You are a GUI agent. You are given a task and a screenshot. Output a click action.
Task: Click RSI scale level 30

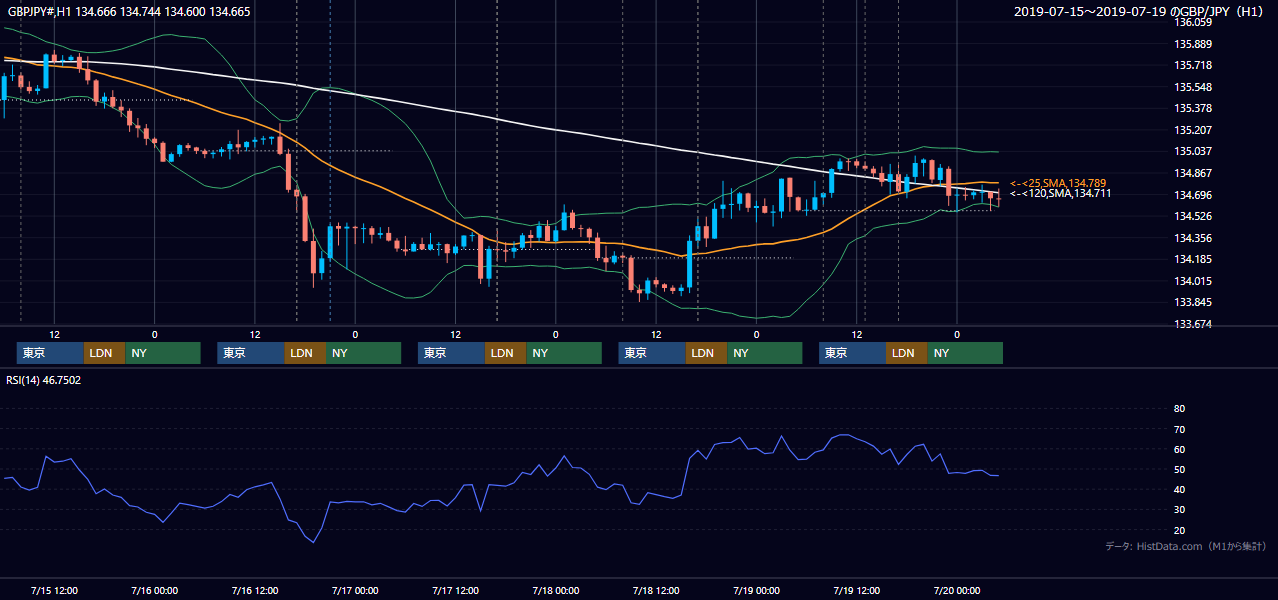click(x=1179, y=510)
